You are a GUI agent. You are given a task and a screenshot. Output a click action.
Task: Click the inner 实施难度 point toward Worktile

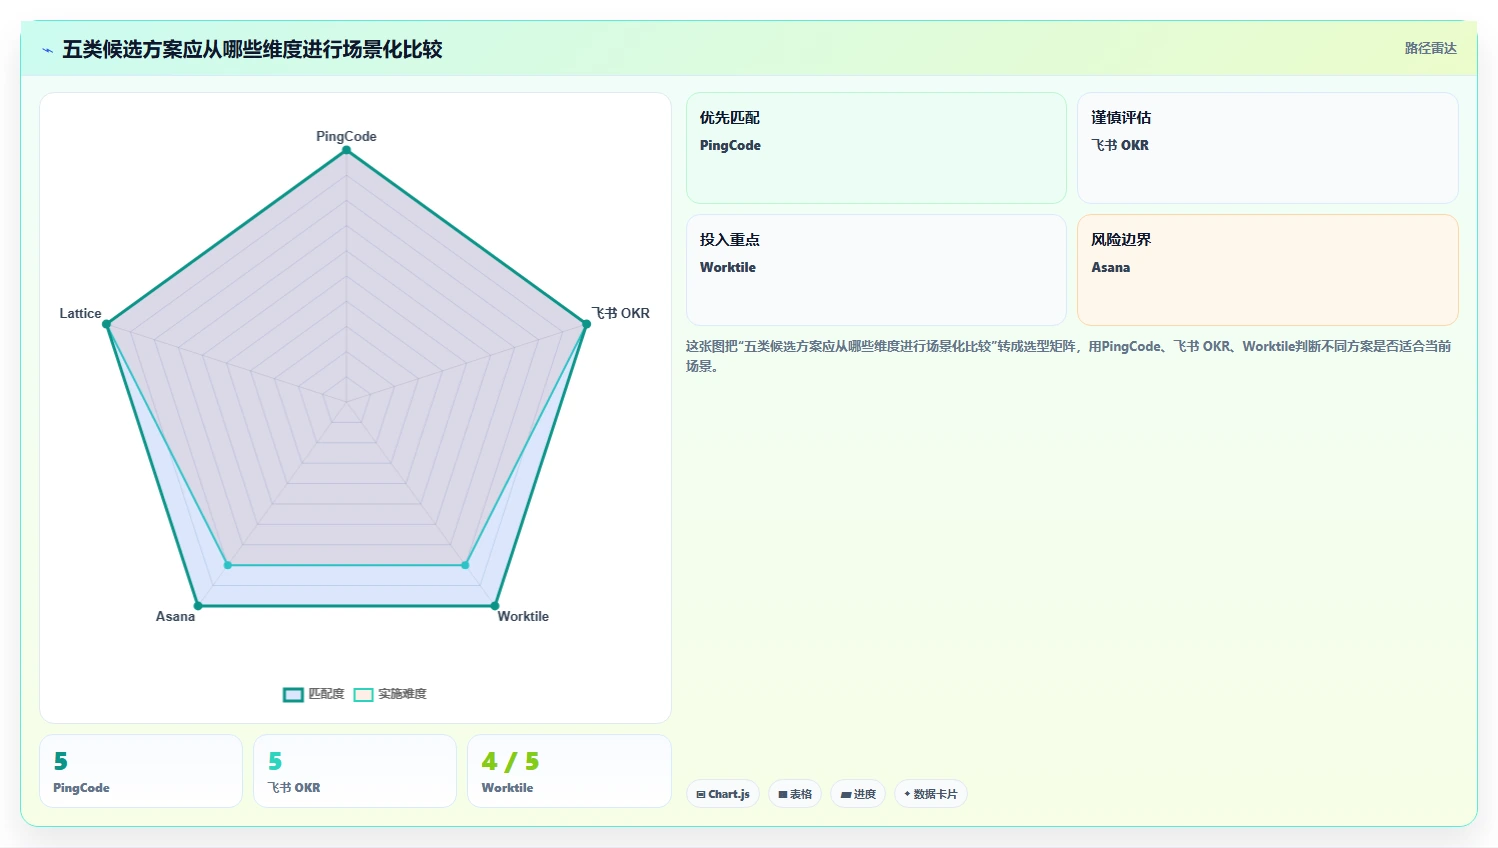465,565
